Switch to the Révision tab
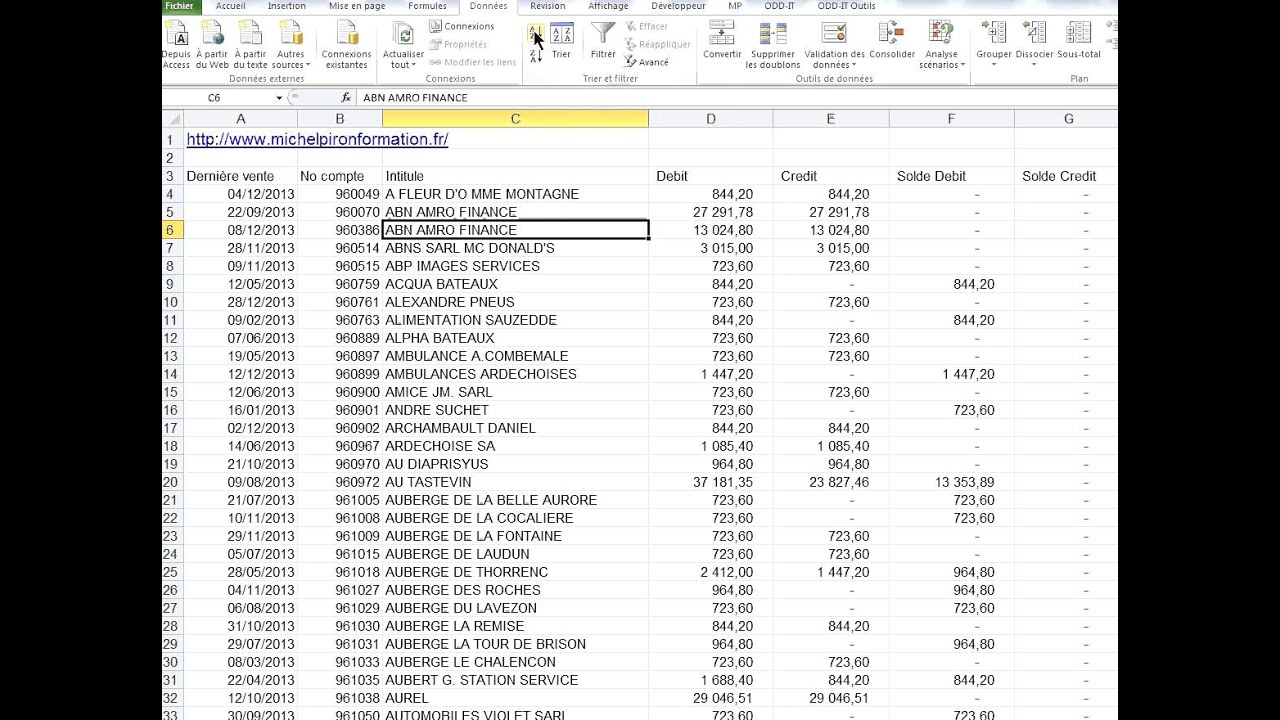 [547, 6]
